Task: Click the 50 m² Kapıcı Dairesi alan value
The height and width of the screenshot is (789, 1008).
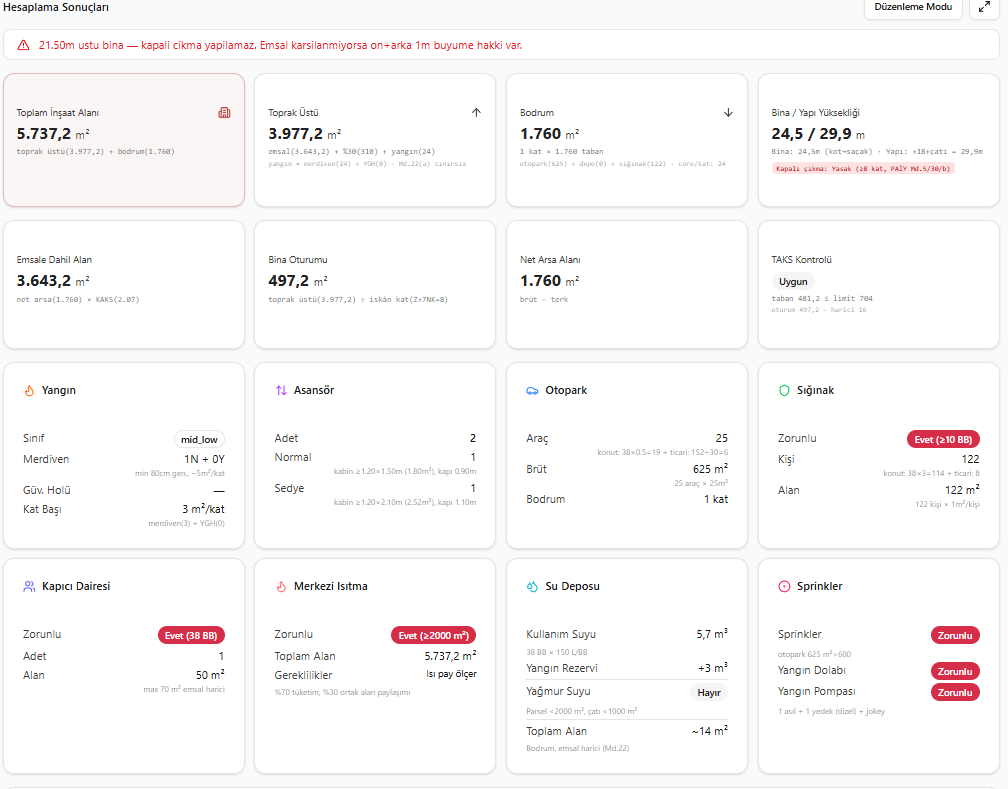Action: point(210,675)
